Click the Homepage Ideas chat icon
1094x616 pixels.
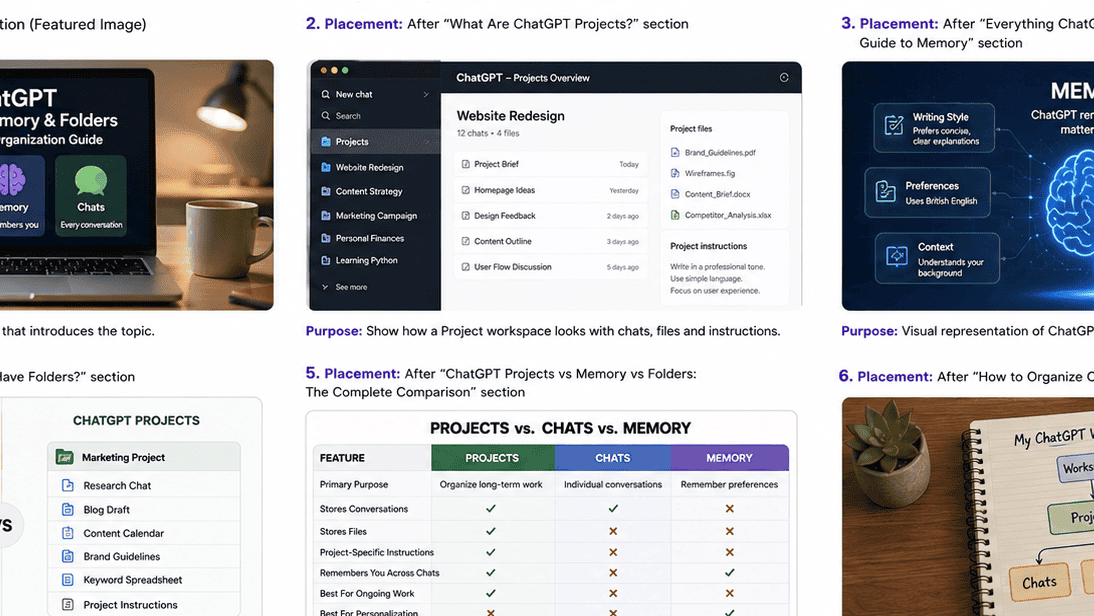465,190
